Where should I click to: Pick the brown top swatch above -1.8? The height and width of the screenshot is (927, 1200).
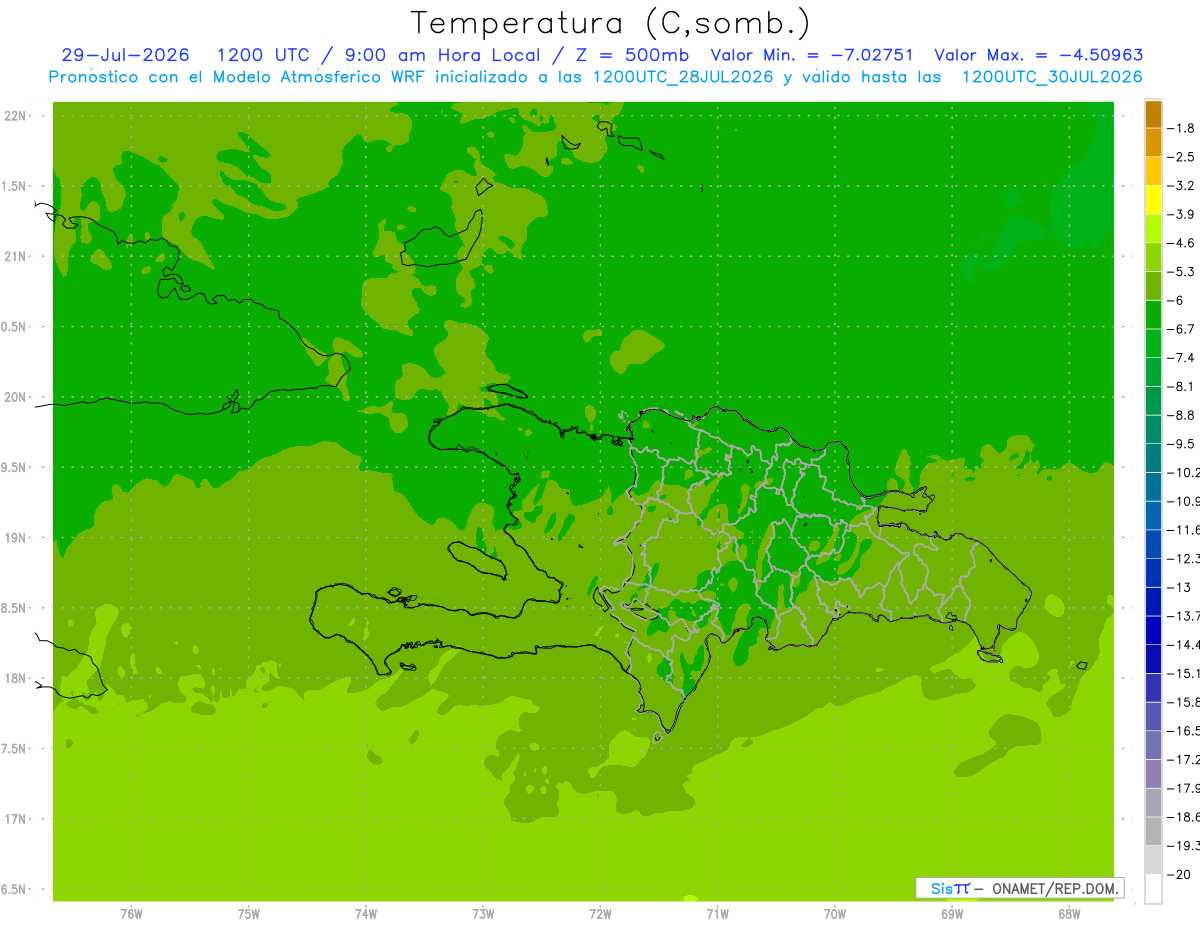pos(1153,114)
